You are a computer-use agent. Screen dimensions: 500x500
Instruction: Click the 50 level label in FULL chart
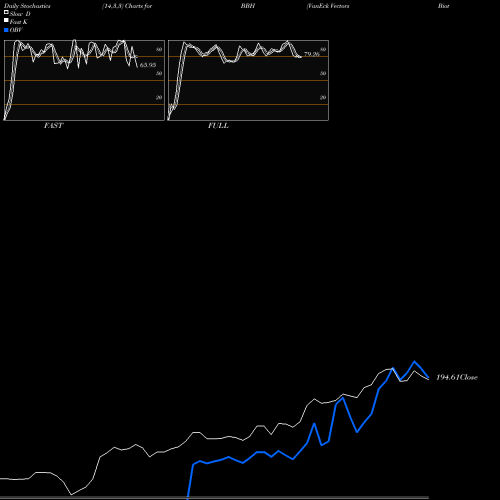pyautogui.click(x=323, y=73)
